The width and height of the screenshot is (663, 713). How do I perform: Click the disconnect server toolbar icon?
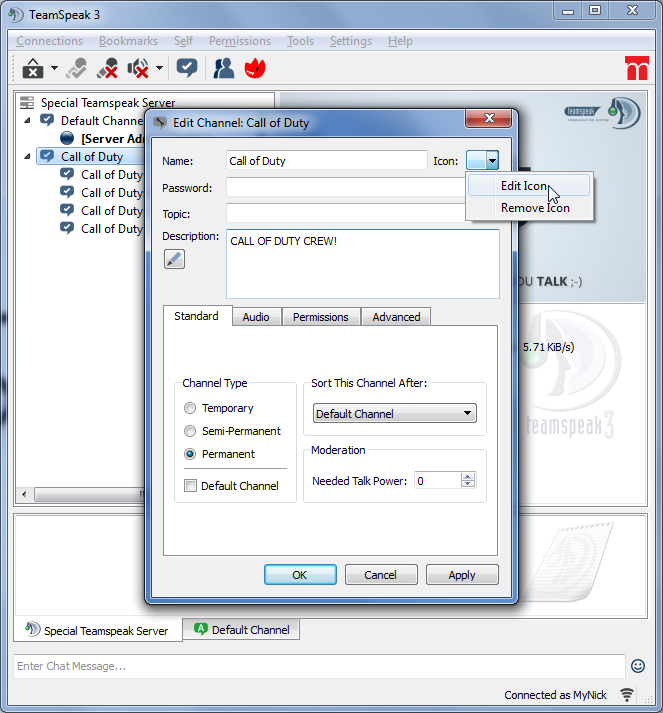tap(33, 69)
